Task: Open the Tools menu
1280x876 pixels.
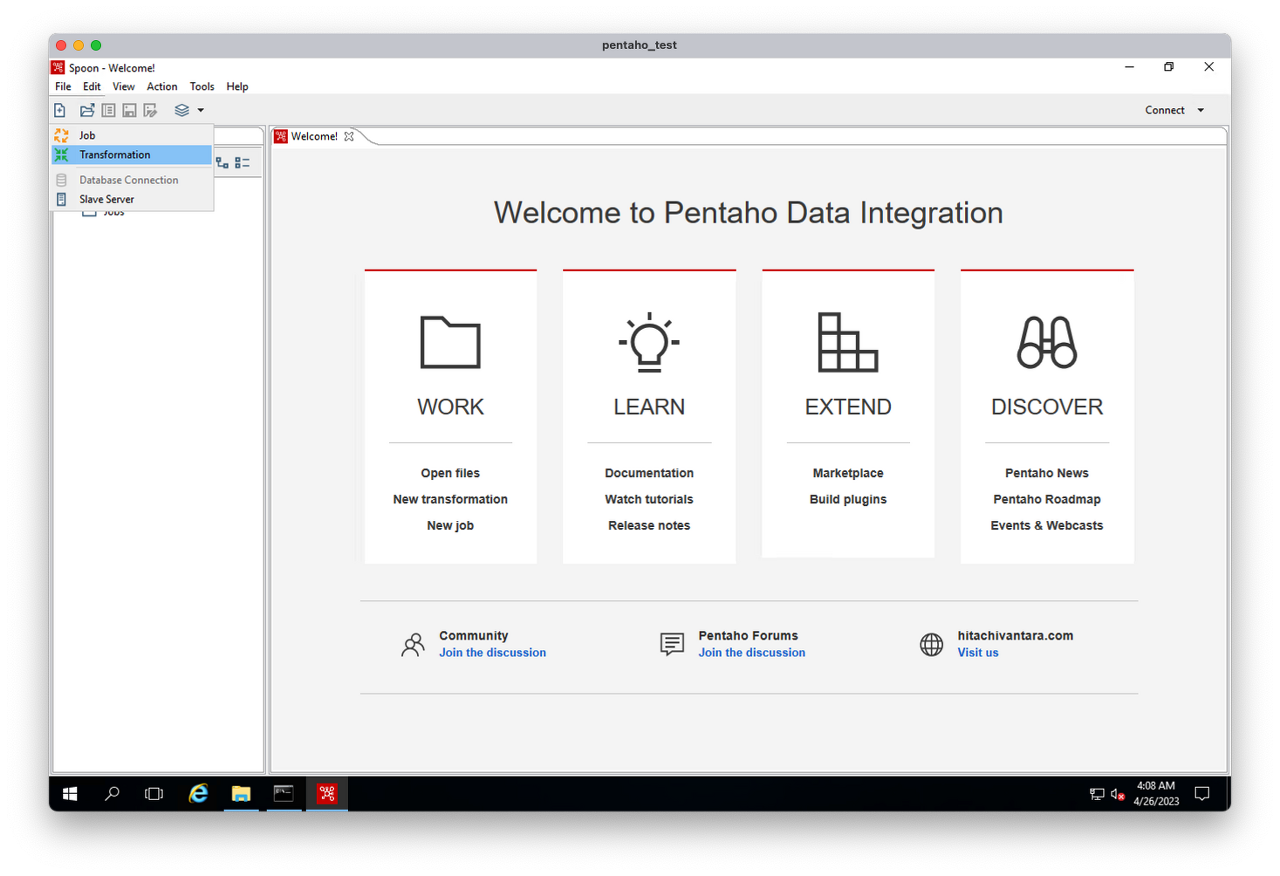Action: coord(202,87)
